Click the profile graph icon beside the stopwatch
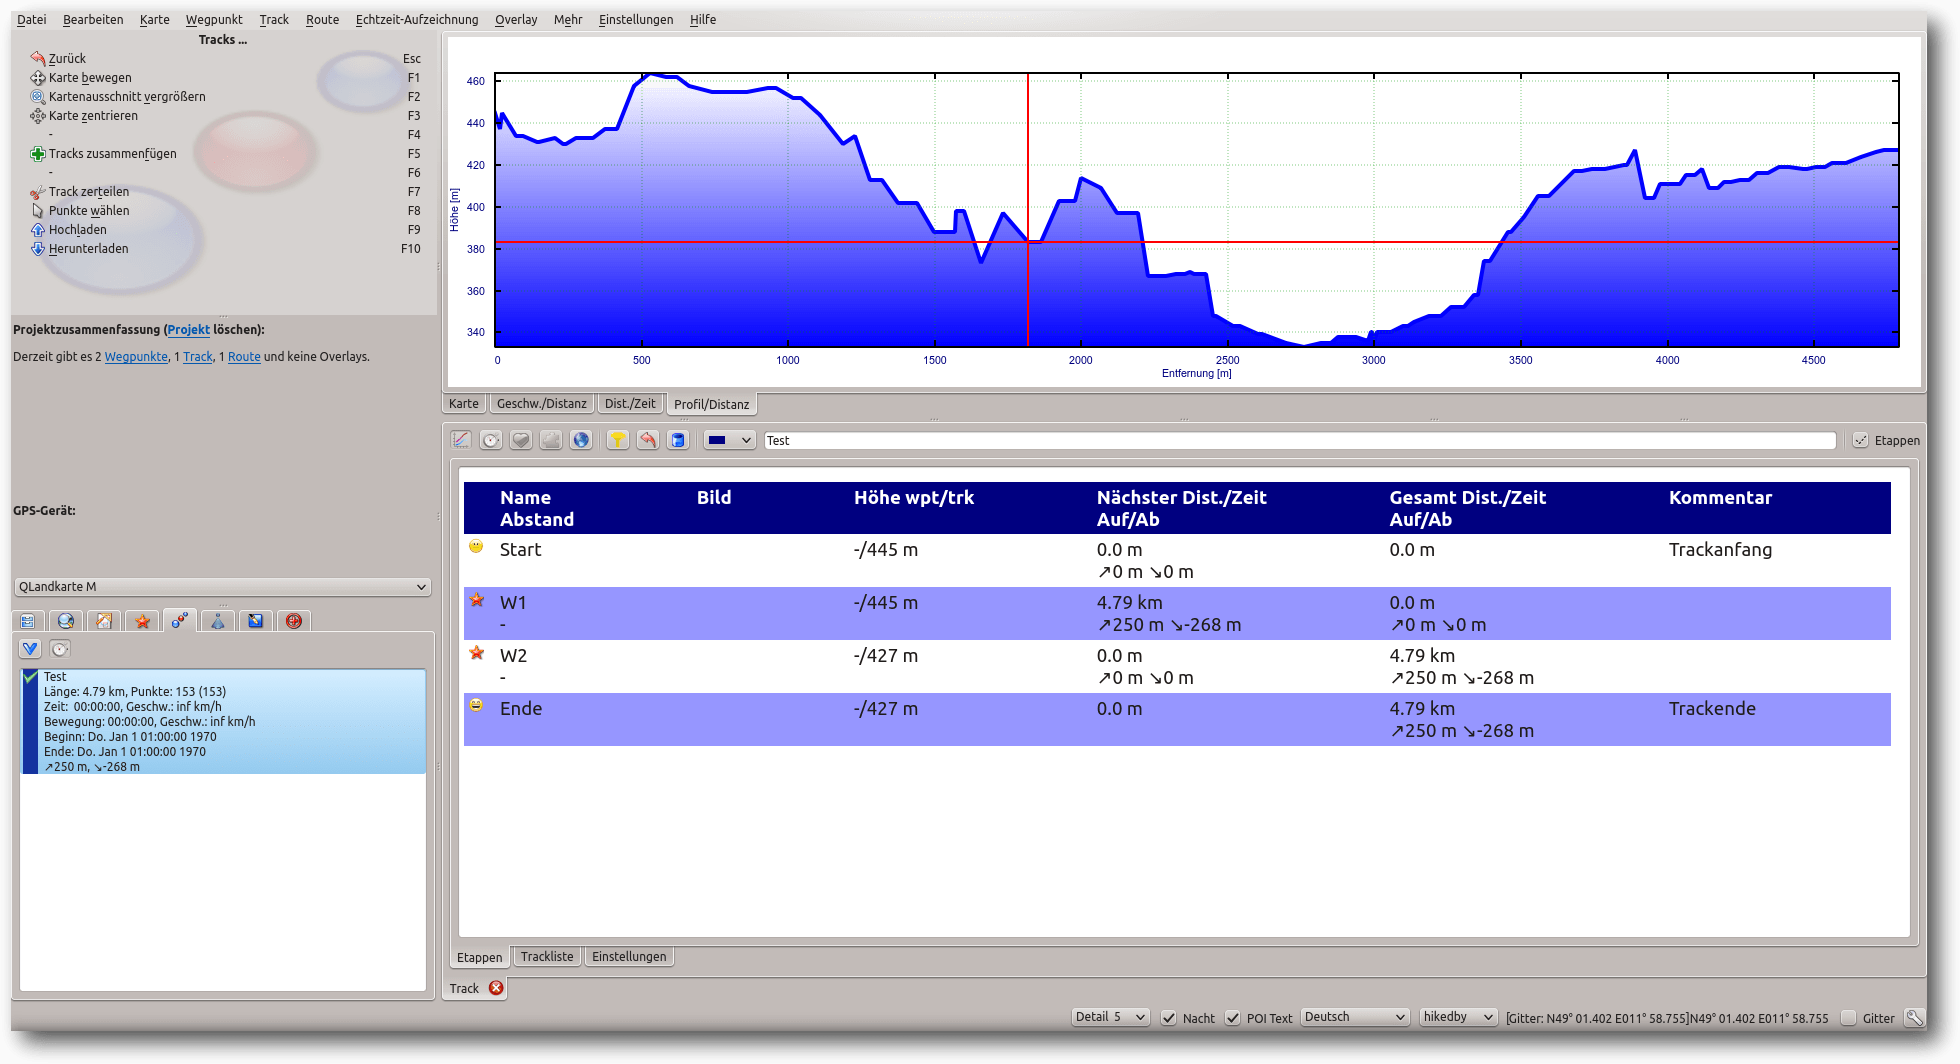This screenshot has width=1960, height=1064. point(461,440)
